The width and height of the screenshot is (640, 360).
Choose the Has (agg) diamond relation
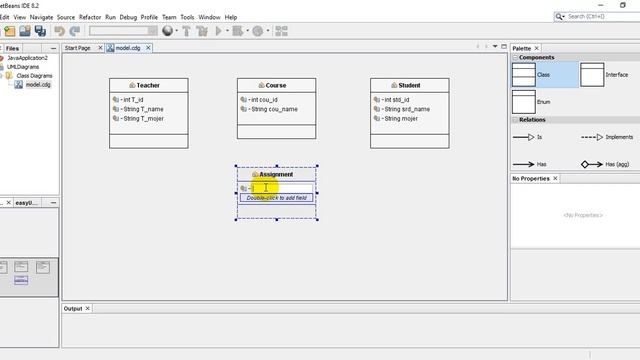(605, 164)
